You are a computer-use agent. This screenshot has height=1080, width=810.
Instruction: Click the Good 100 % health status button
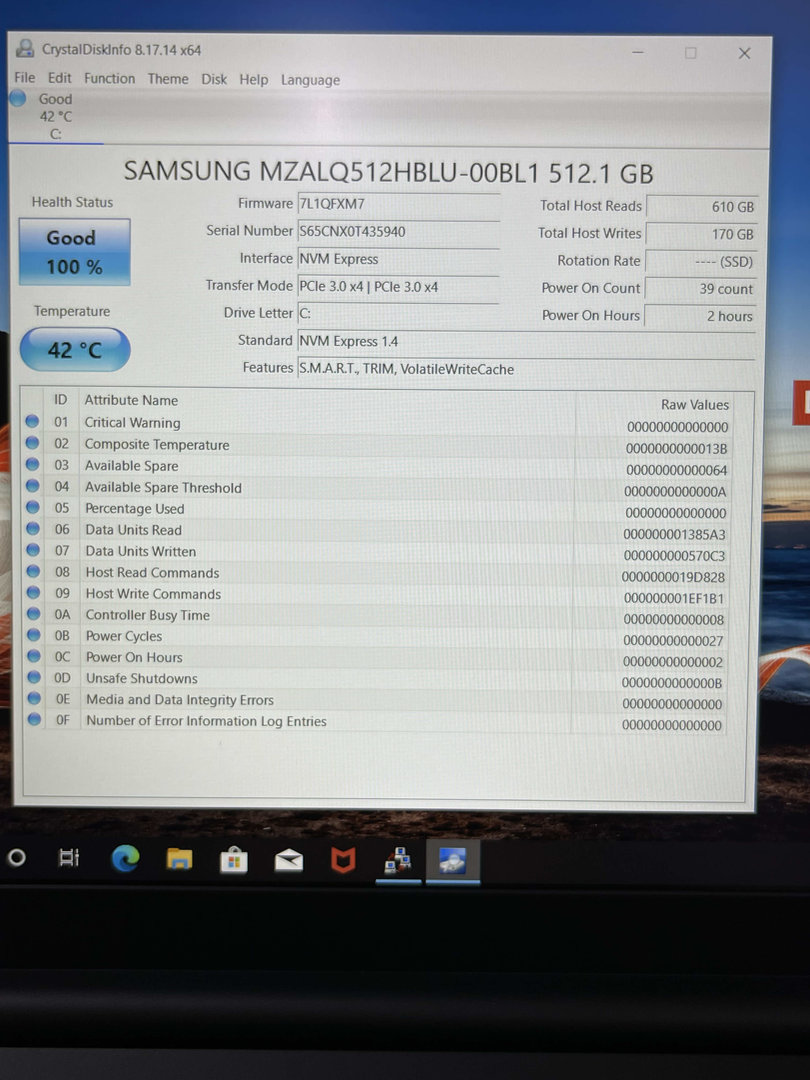coord(74,252)
